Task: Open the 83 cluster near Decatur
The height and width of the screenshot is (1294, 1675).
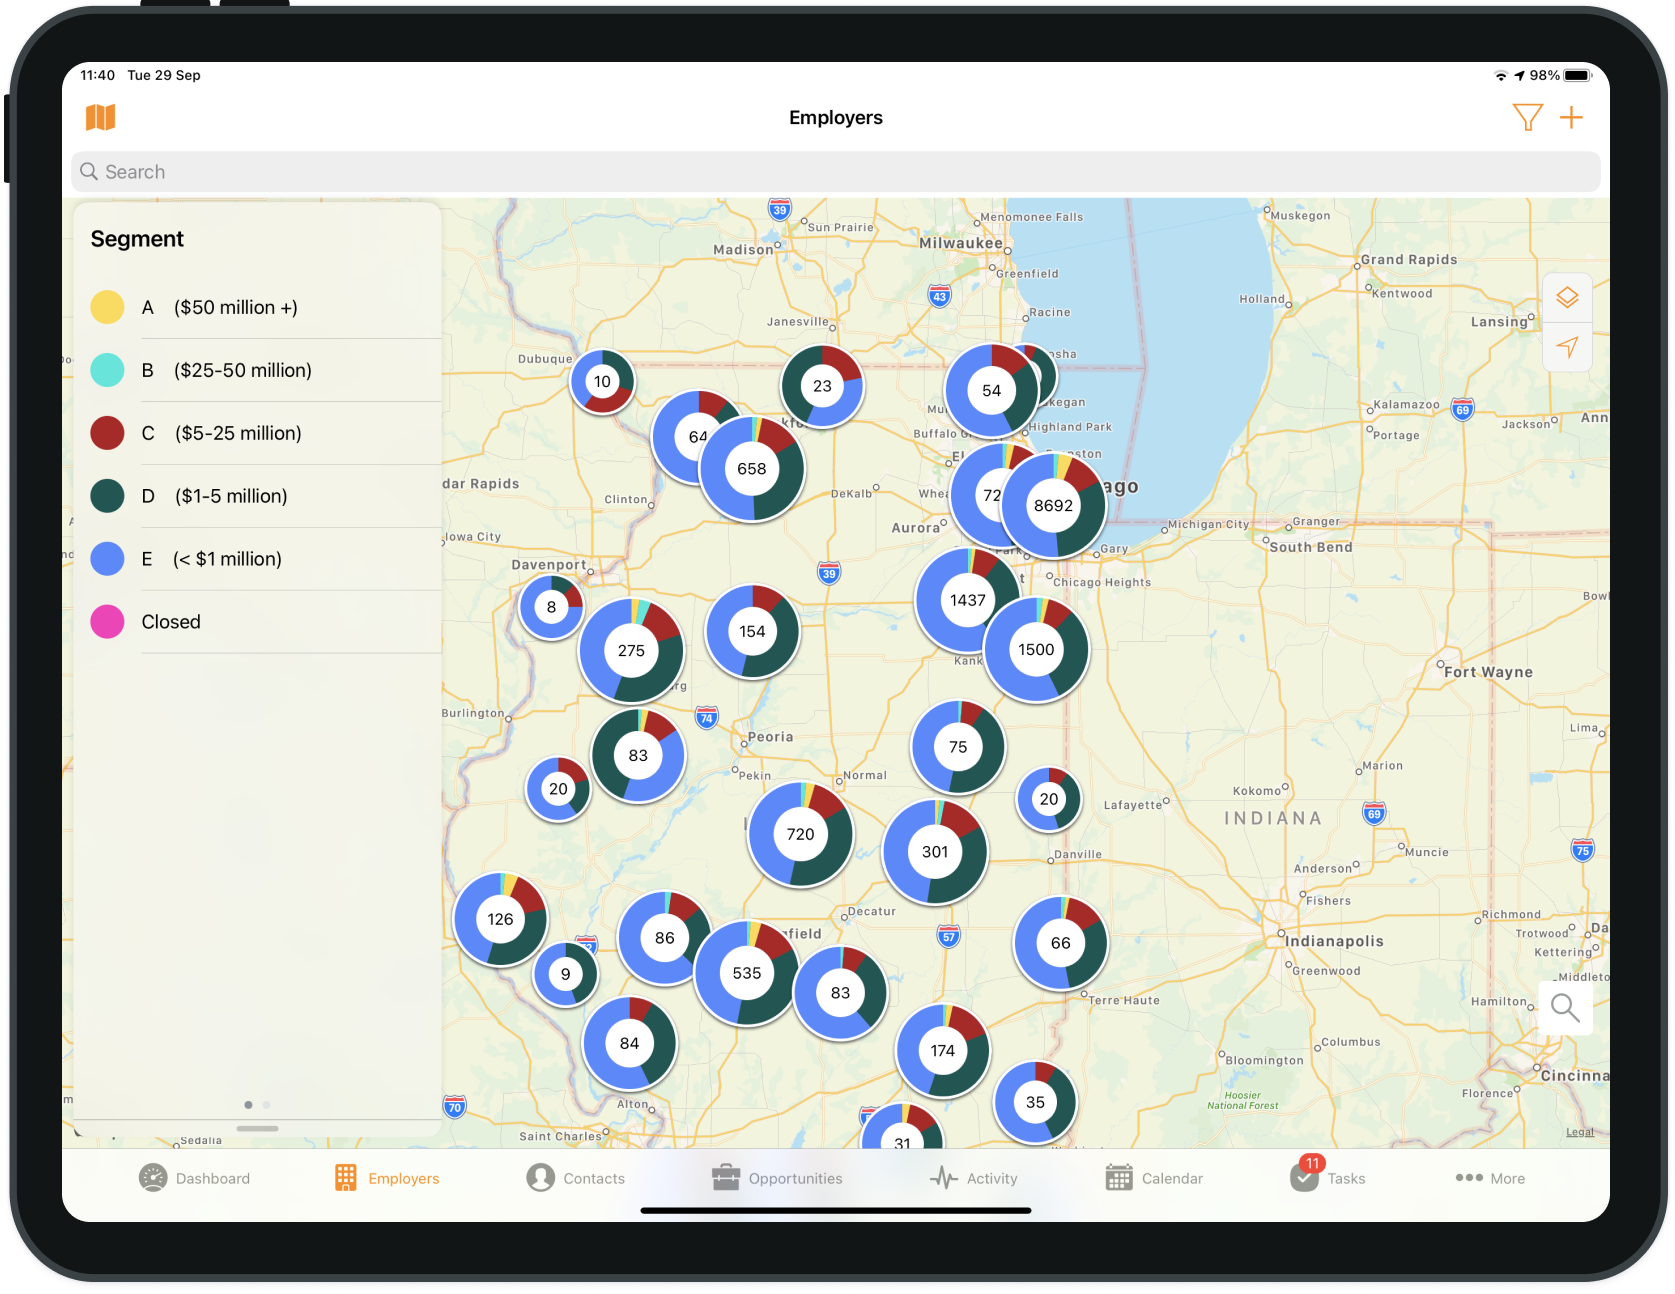Action: [x=840, y=993]
